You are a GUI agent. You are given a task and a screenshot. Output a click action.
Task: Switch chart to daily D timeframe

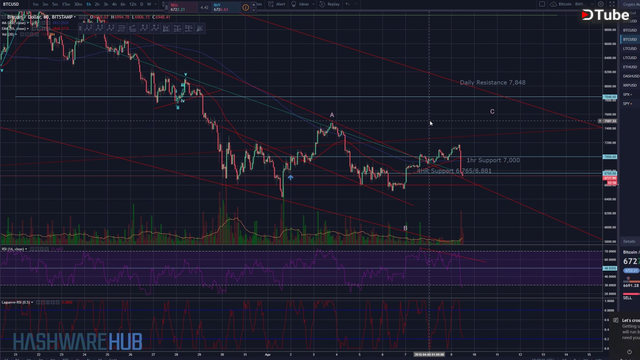click(x=142, y=4)
